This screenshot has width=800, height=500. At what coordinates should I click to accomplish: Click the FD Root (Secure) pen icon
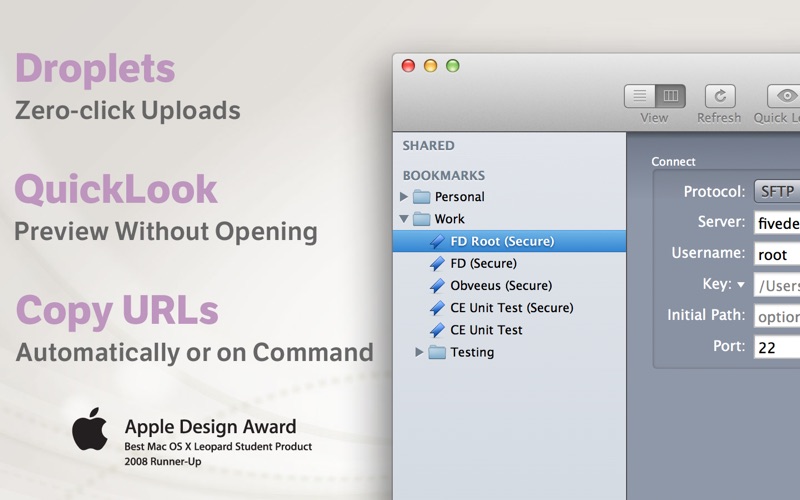click(437, 241)
